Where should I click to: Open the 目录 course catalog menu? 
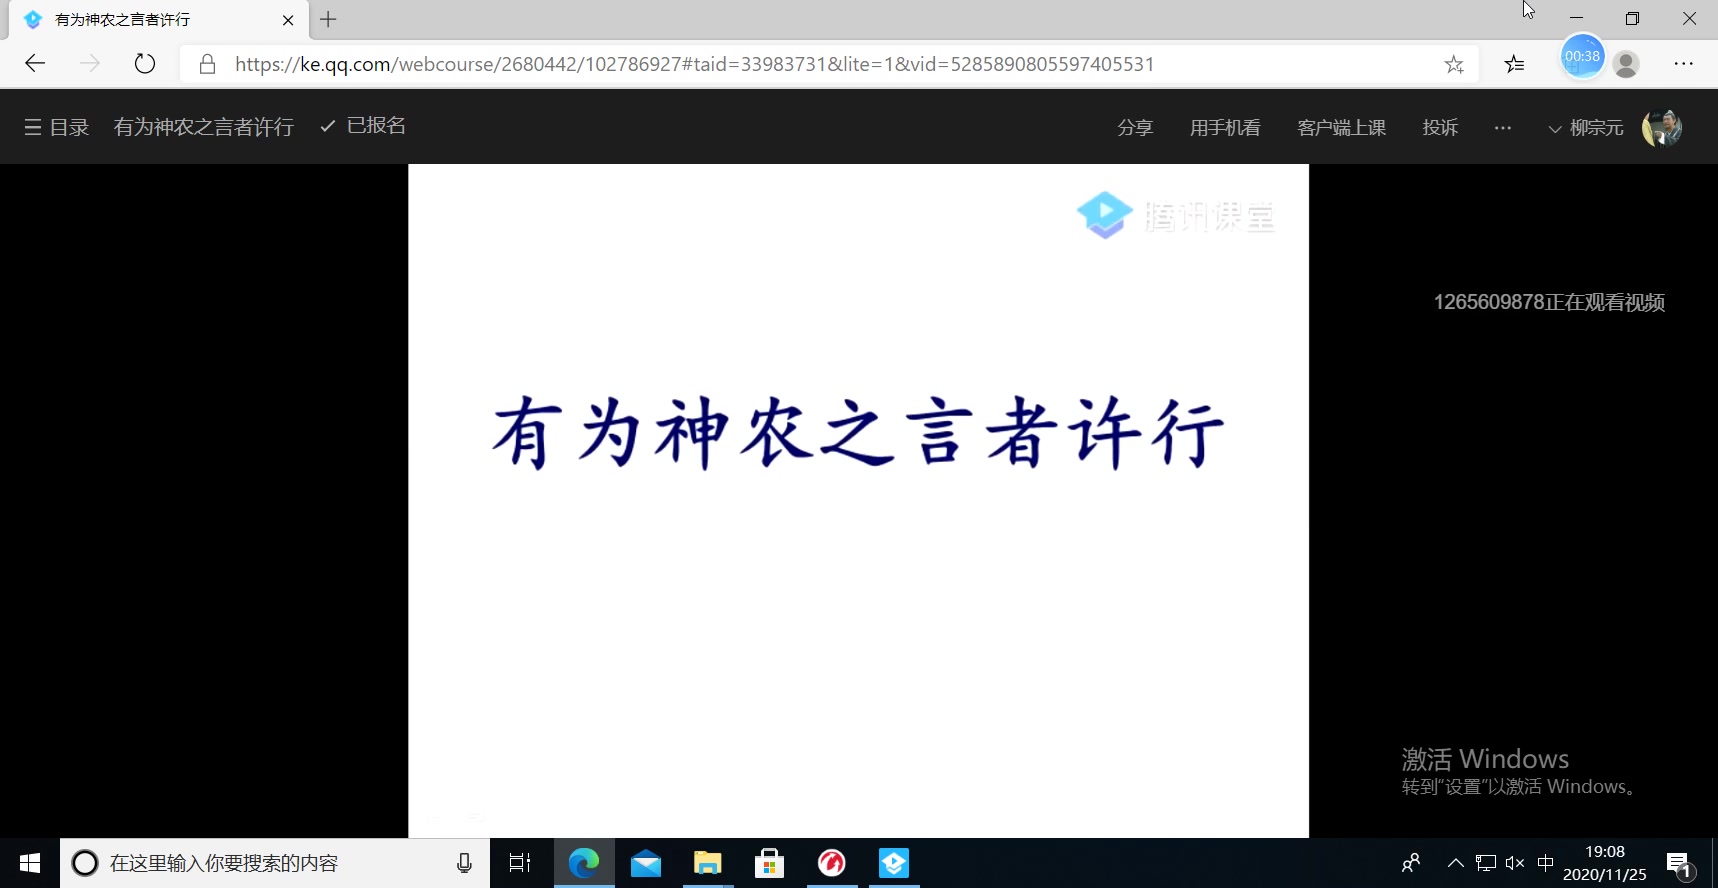pos(57,127)
